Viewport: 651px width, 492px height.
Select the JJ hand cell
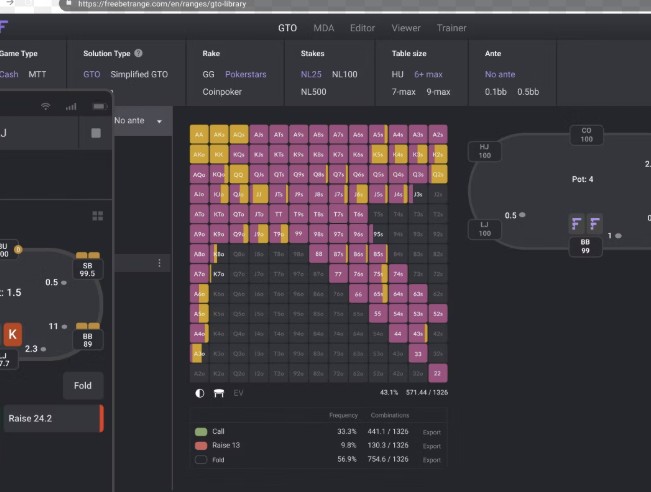point(259,194)
